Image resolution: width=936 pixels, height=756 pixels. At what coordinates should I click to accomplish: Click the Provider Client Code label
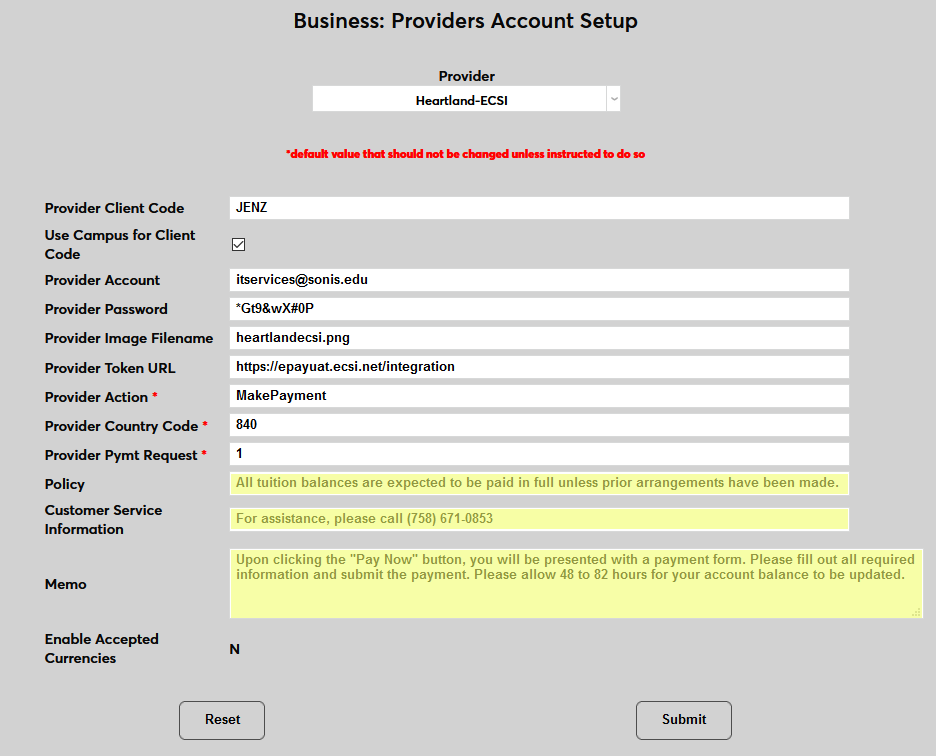pyautogui.click(x=114, y=208)
